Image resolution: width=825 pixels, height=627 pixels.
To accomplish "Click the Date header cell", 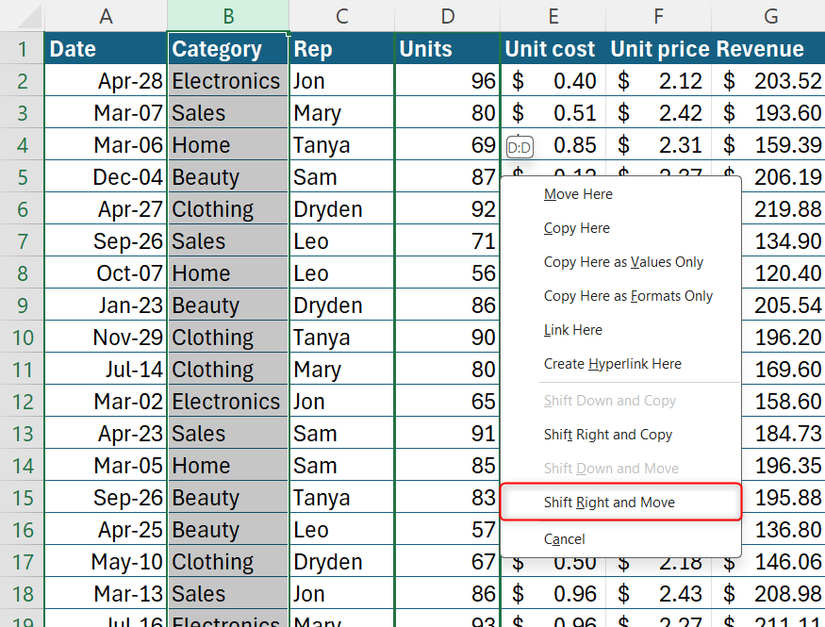I will [x=106, y=48].
